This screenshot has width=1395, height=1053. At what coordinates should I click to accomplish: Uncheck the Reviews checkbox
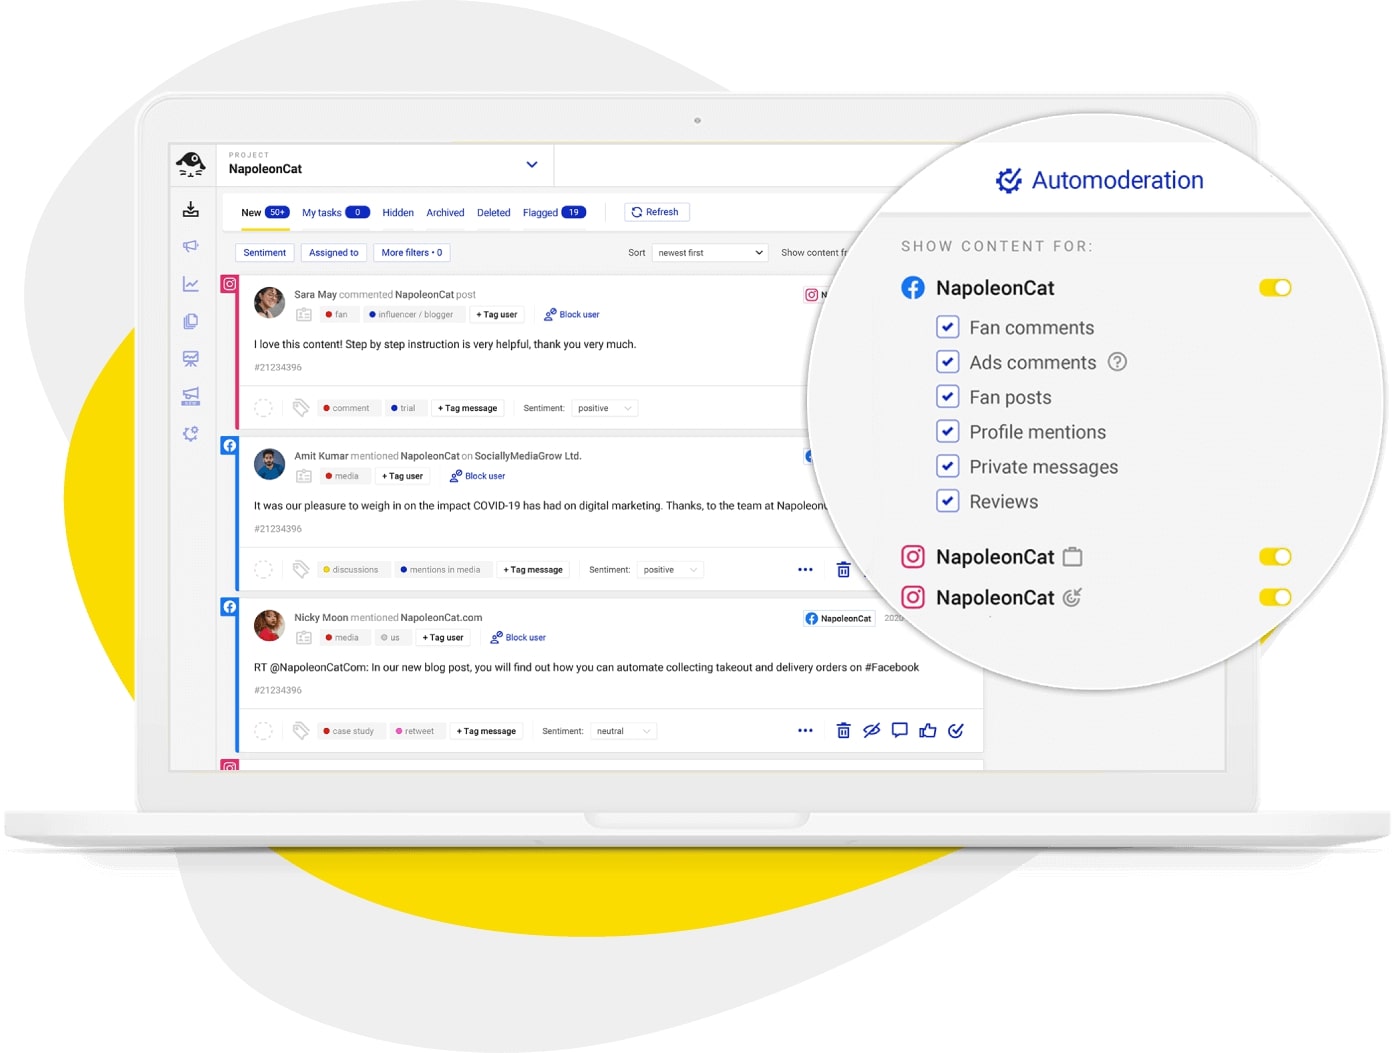pyautogui.click(x=948, y=501)
